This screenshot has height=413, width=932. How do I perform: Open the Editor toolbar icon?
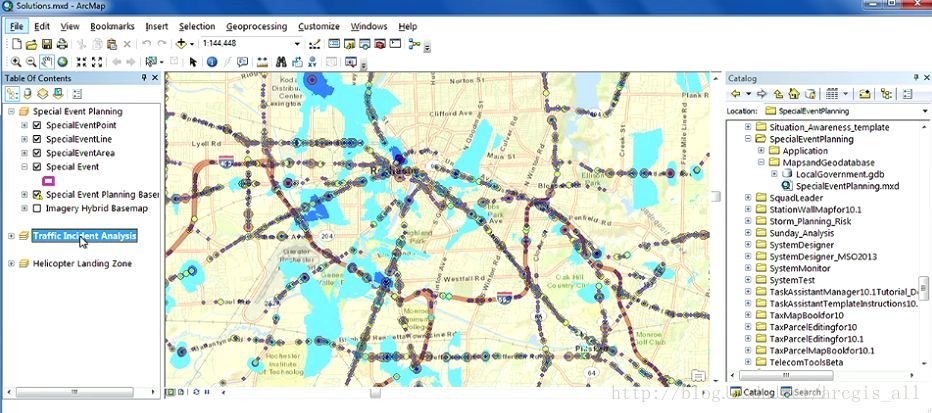[x=315, y=44]
